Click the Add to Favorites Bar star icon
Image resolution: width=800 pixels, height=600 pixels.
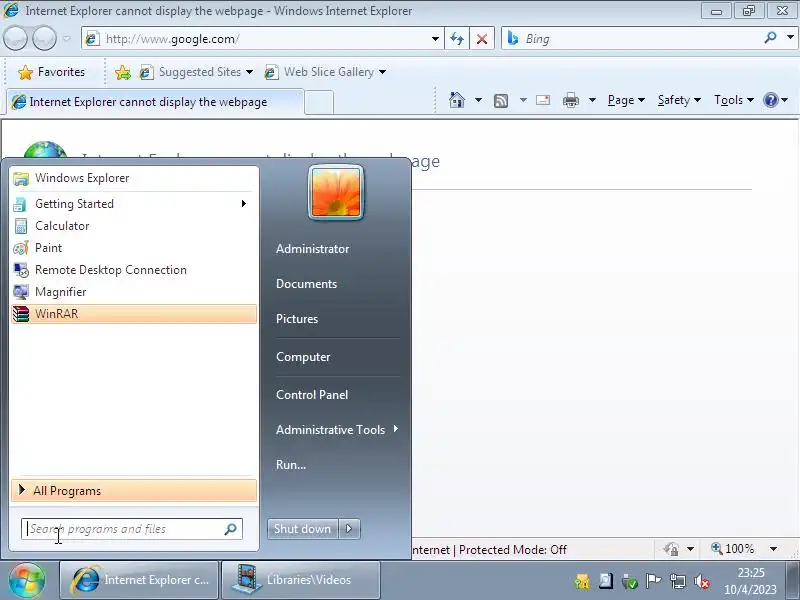(x=122, y=72)
